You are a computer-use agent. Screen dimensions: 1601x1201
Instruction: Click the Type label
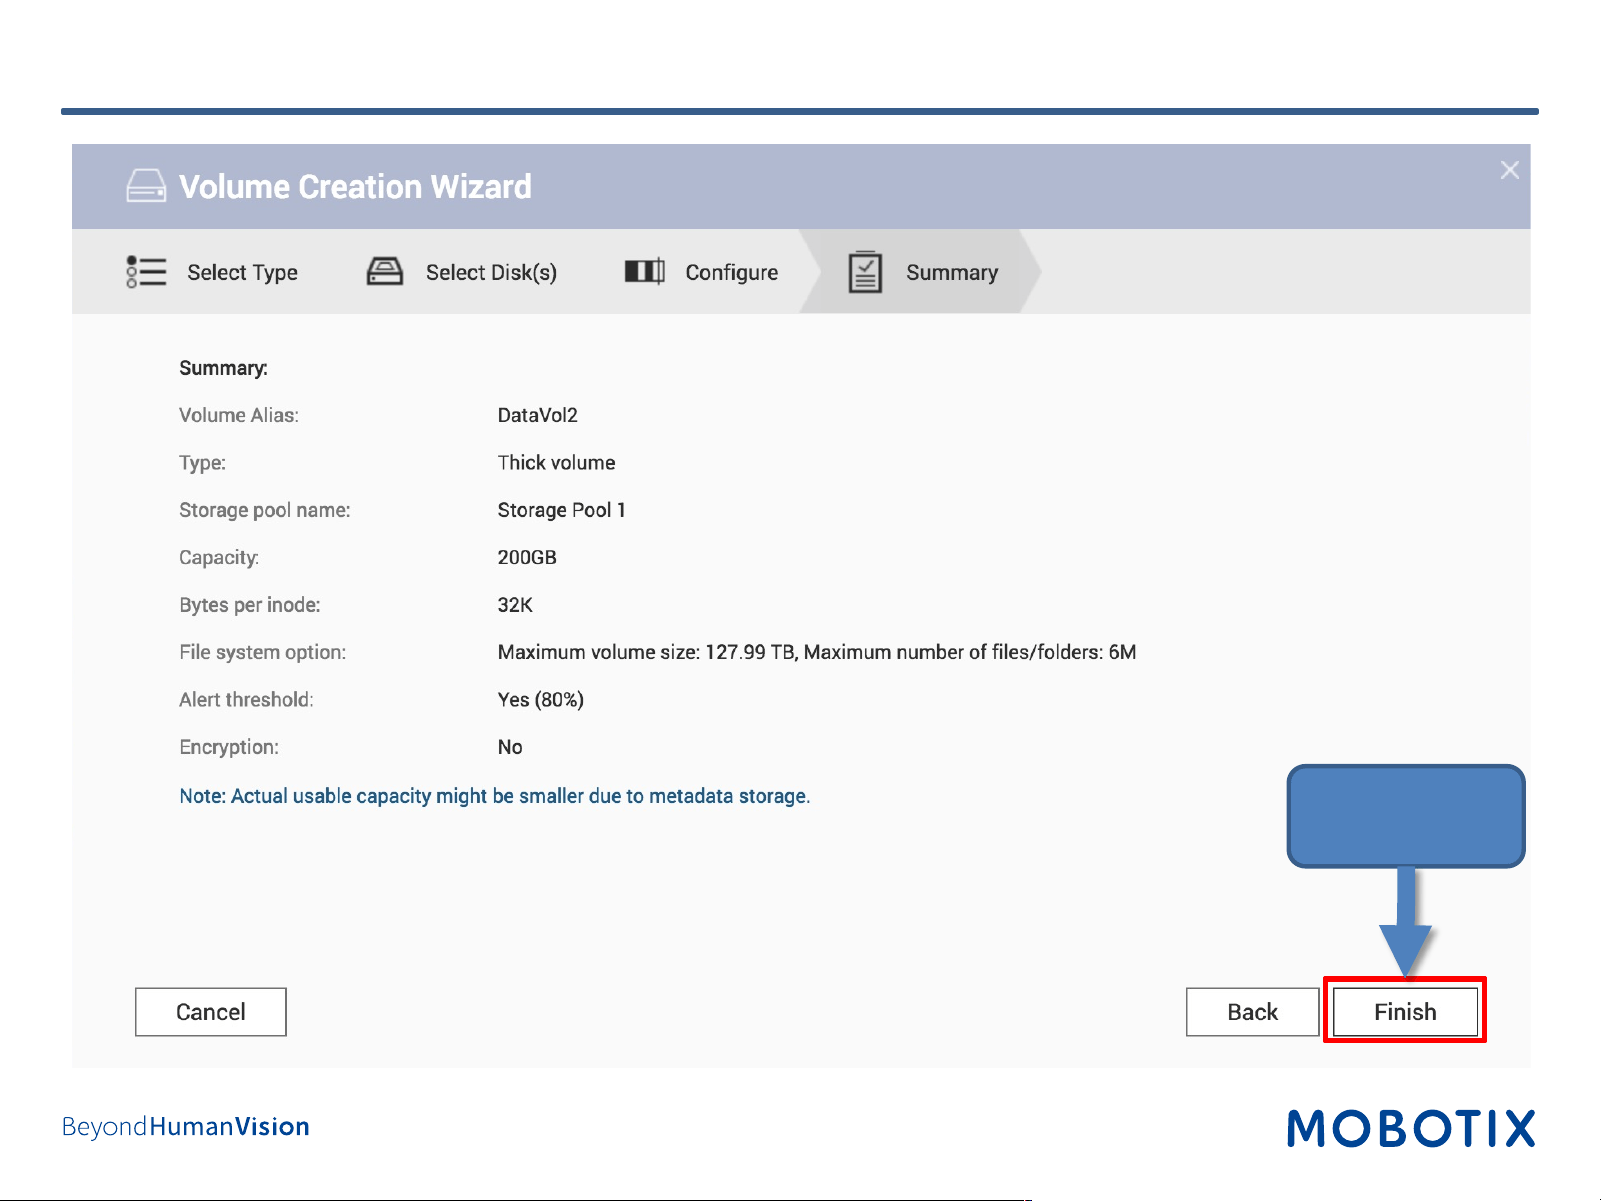(x=203, y=463)
